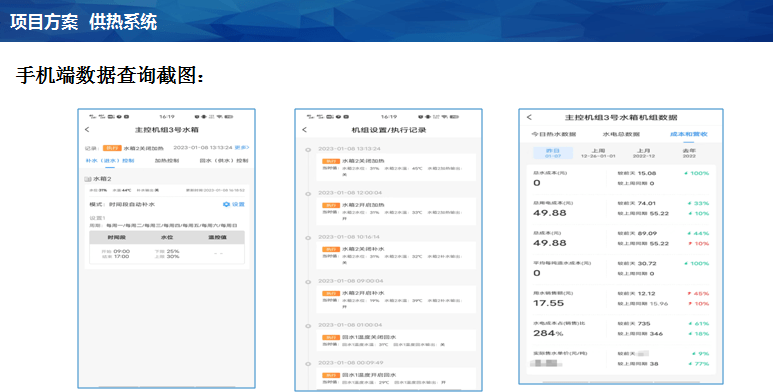Click the 总用电成本 value 49.88
Screen dimensions: 773x392
[550, 213]
